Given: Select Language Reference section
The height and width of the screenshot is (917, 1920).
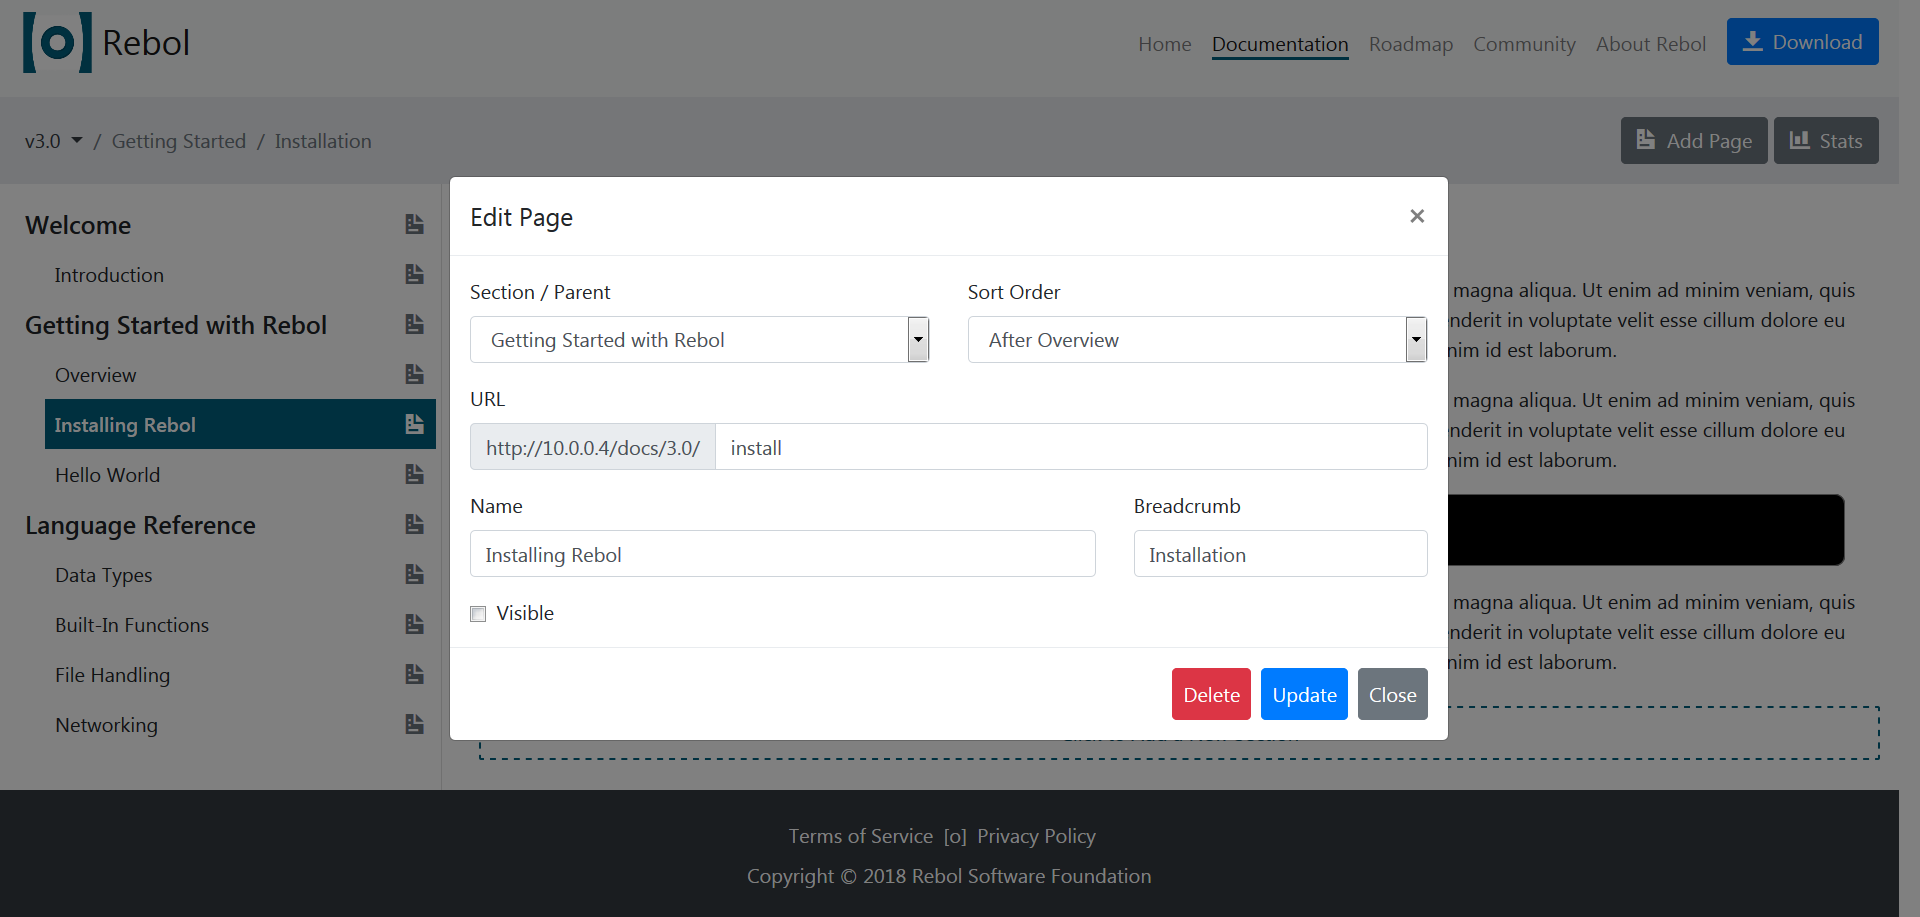Looking at the screenshot, I should tap(140, 525).
